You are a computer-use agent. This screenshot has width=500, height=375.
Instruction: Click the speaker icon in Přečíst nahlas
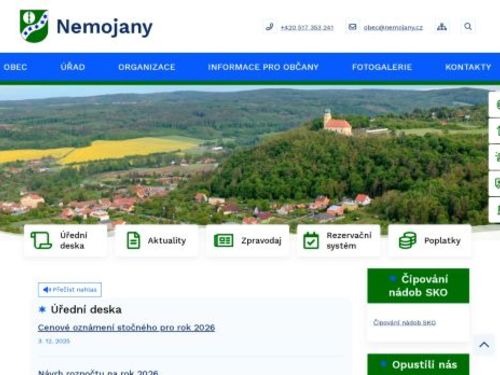[47, 290]
